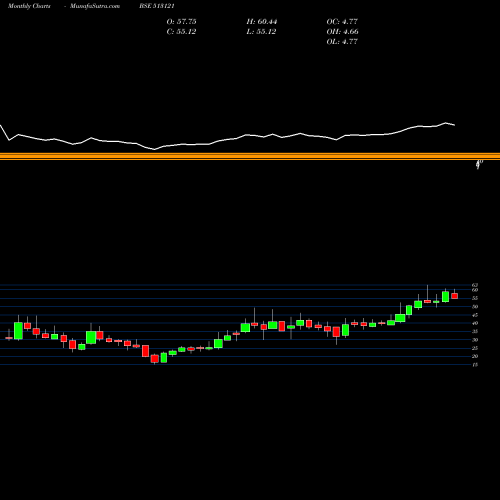
Task: Click the last green candle before final red
Action: 445,297
